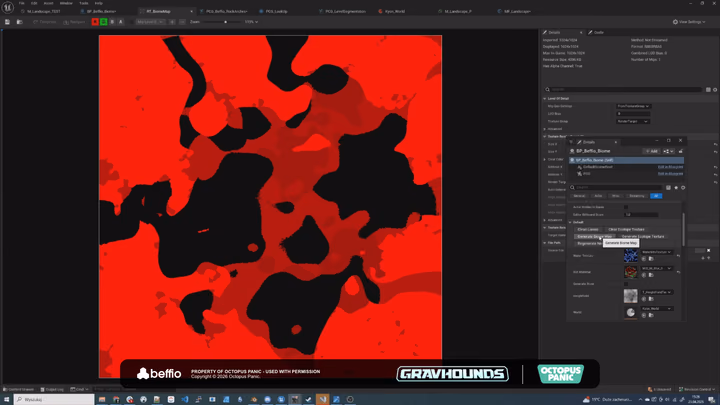Click the Windows taskbar search box
This screenshot has width=720, height=405.
coord(54,399)
